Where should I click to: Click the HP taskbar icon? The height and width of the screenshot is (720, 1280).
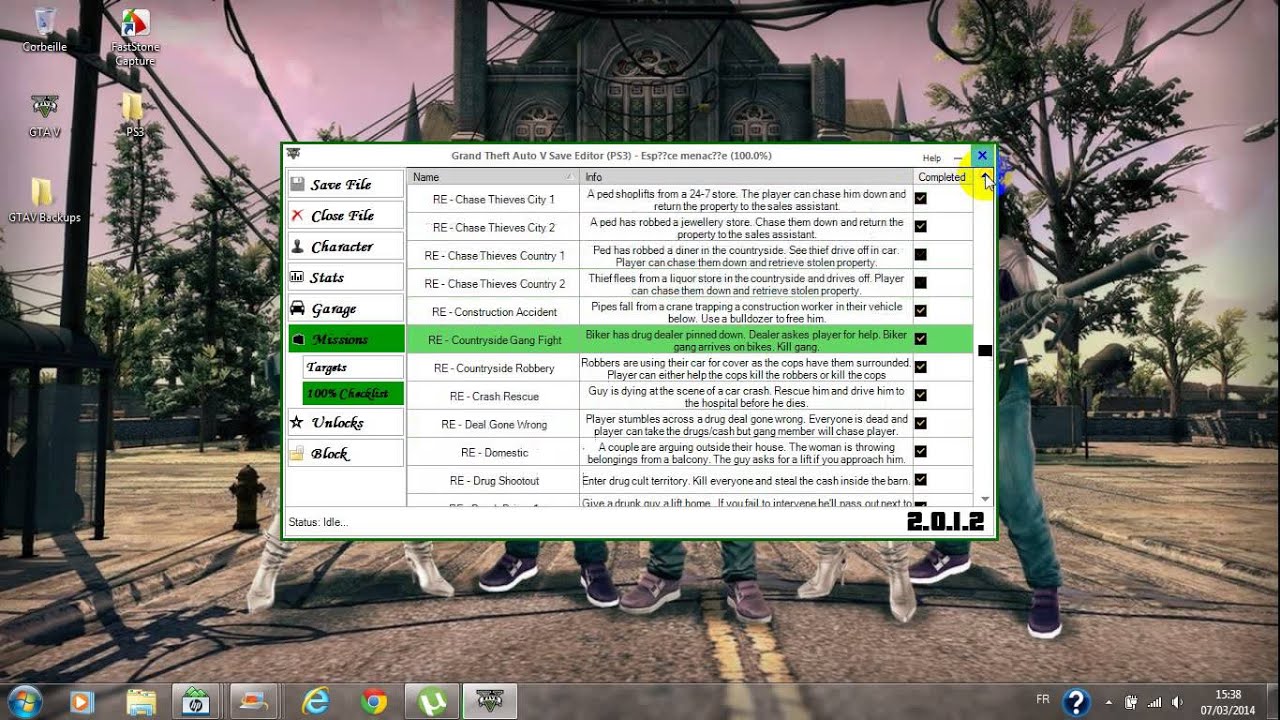point(198,702)
